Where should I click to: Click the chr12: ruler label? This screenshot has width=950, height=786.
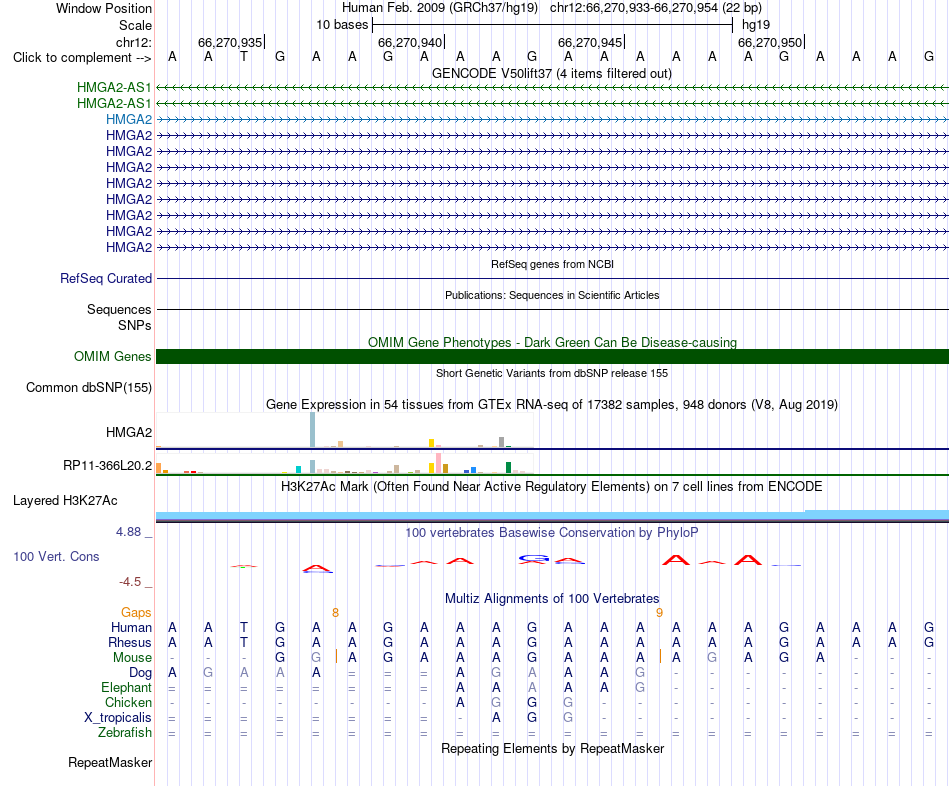[133, 42]
